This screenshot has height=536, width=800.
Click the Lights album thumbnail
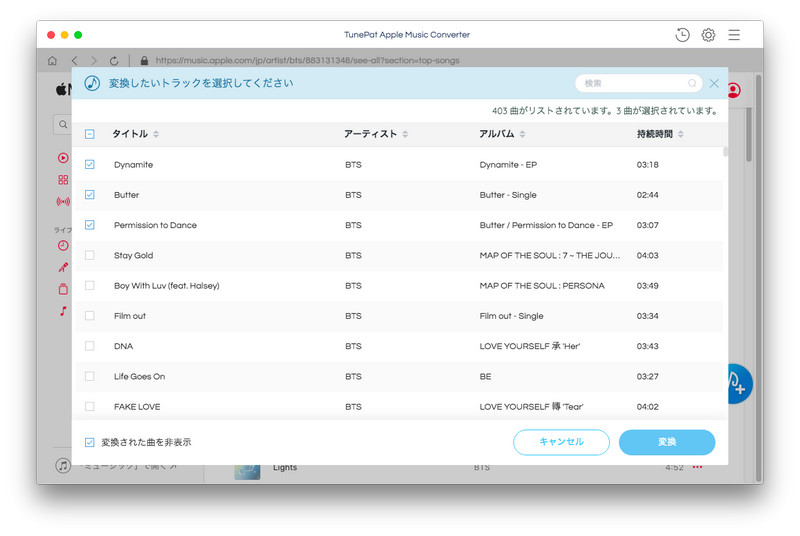[x=247, y=472]
